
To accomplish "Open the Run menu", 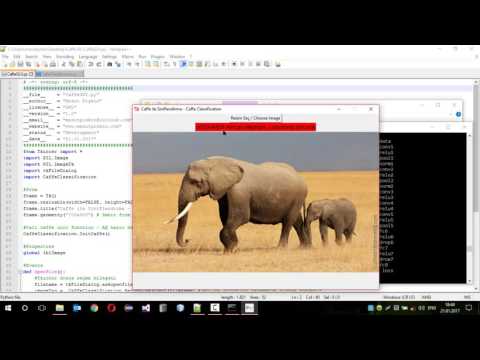I will (142, 57).
